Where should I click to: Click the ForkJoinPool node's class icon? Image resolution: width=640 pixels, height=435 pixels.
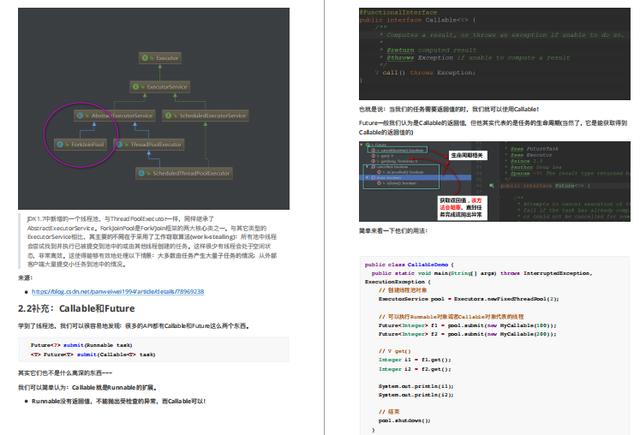point(60,144)
